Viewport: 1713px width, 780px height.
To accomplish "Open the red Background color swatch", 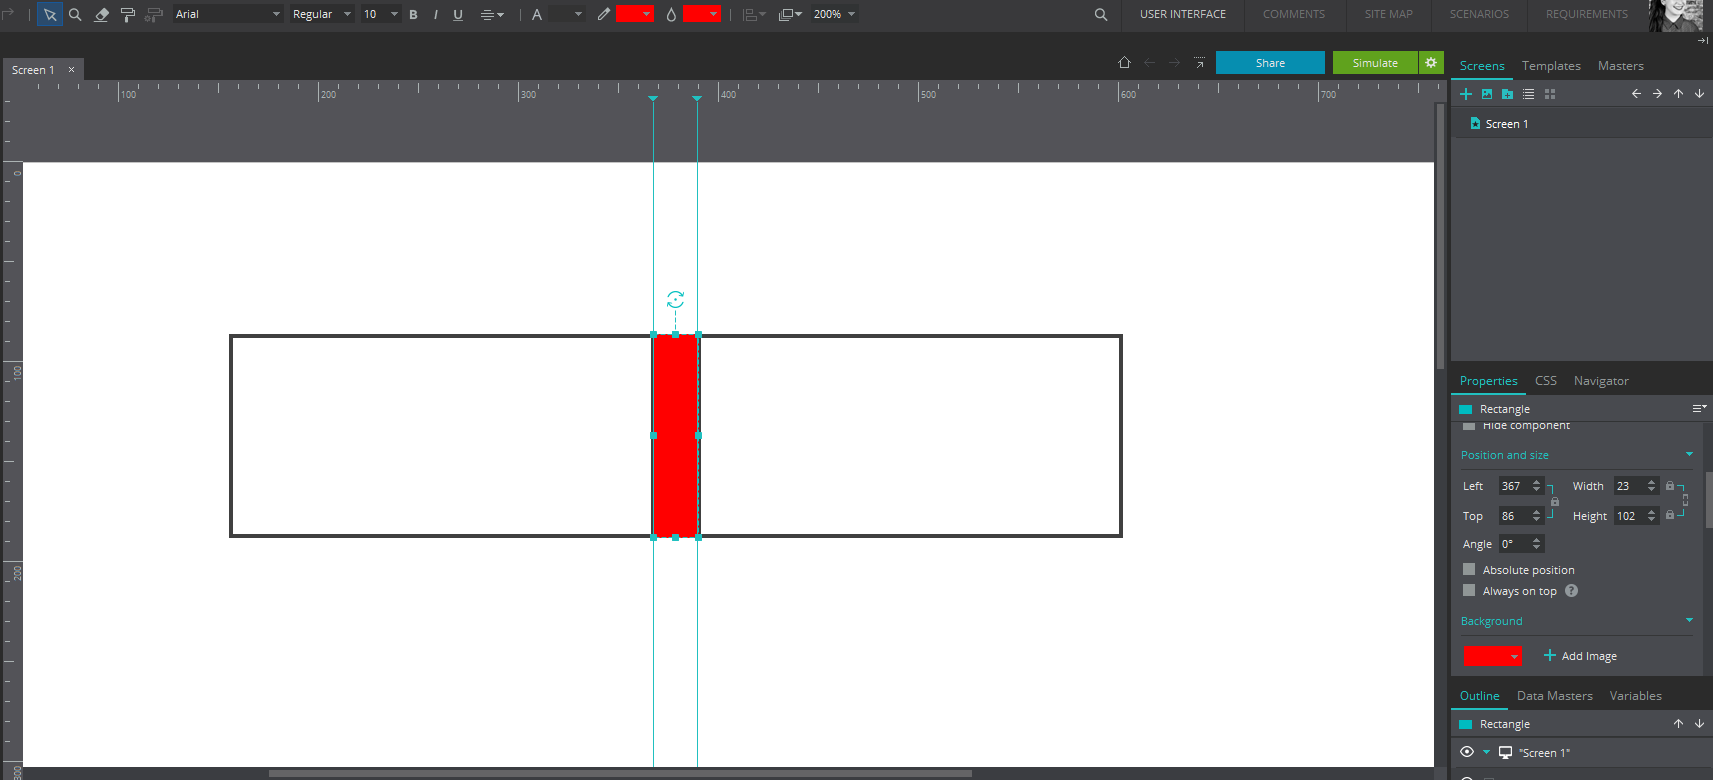I will point(1491,656).
